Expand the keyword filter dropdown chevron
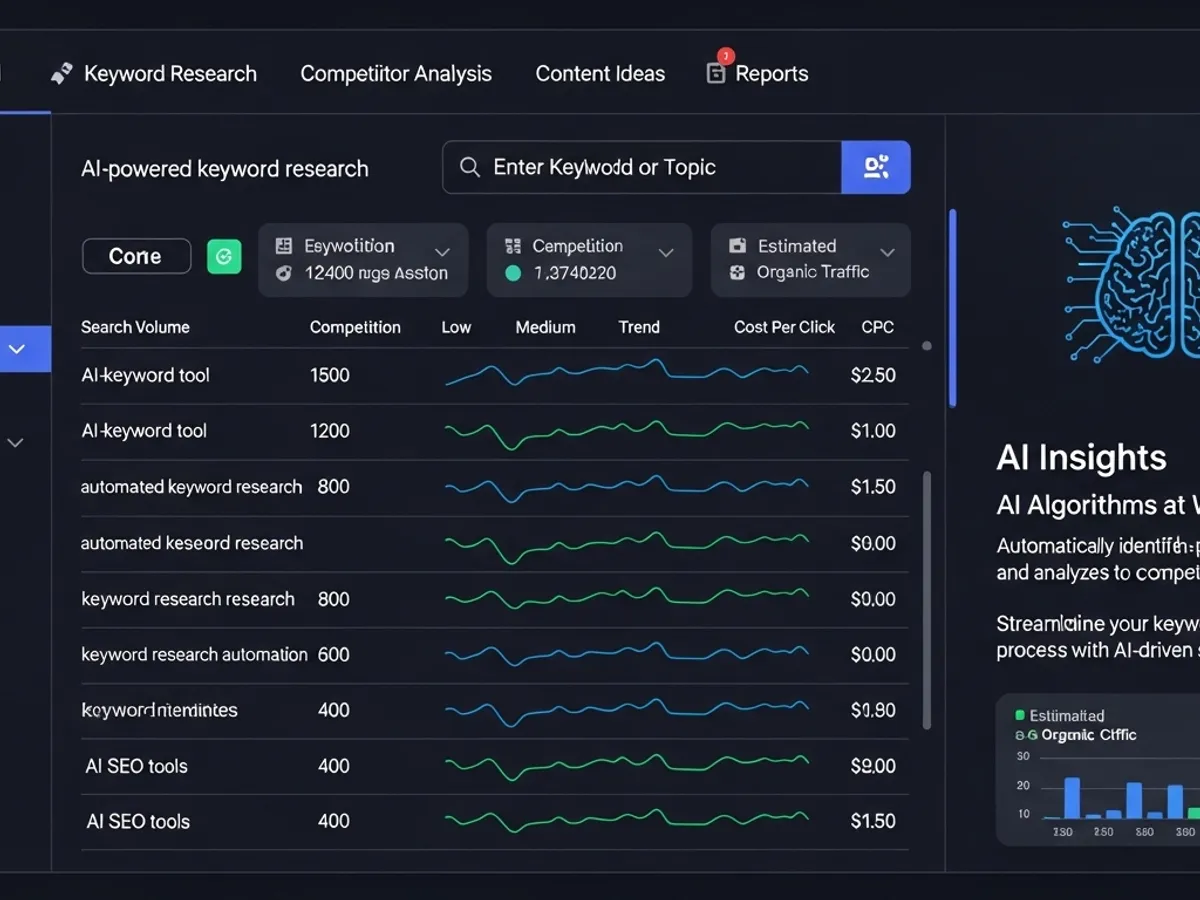 tap(441, 252)
